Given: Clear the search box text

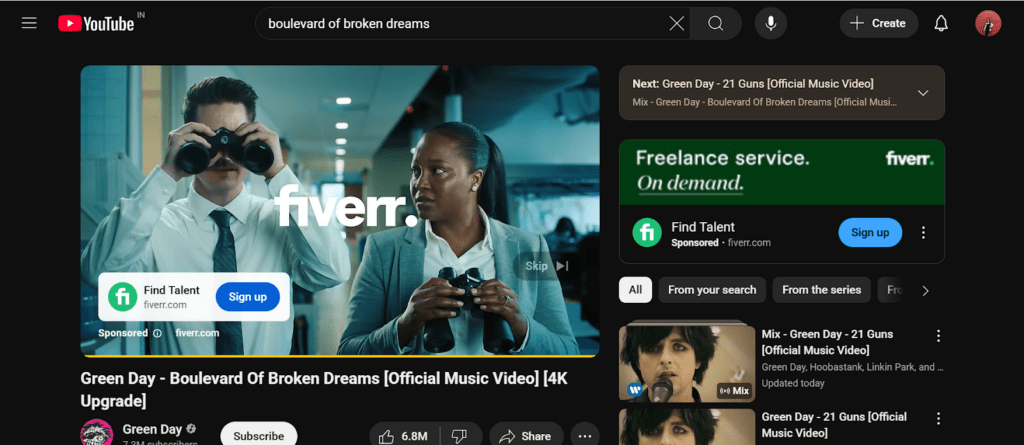Looking at the screenshot, I should coord(677,24).
